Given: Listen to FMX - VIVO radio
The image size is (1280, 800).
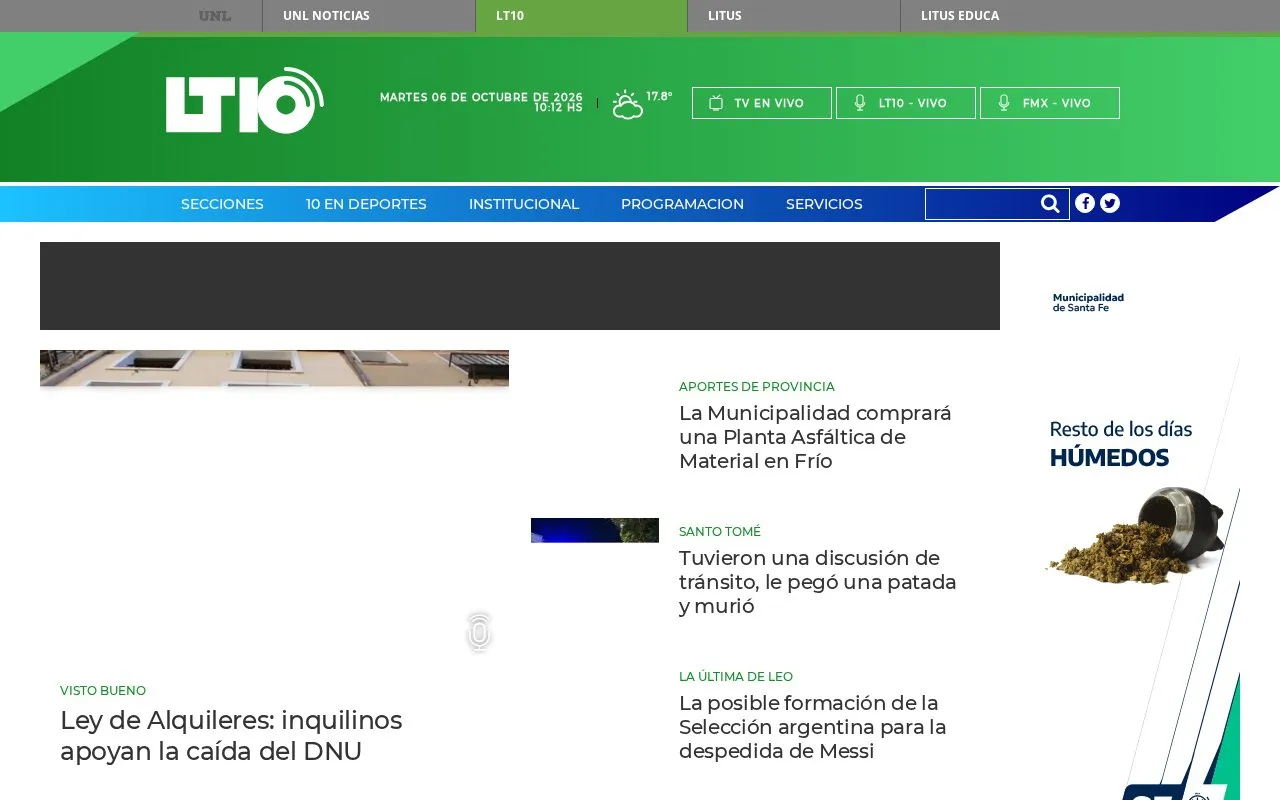Looking at the screenshot, I should pos(1050,103).
